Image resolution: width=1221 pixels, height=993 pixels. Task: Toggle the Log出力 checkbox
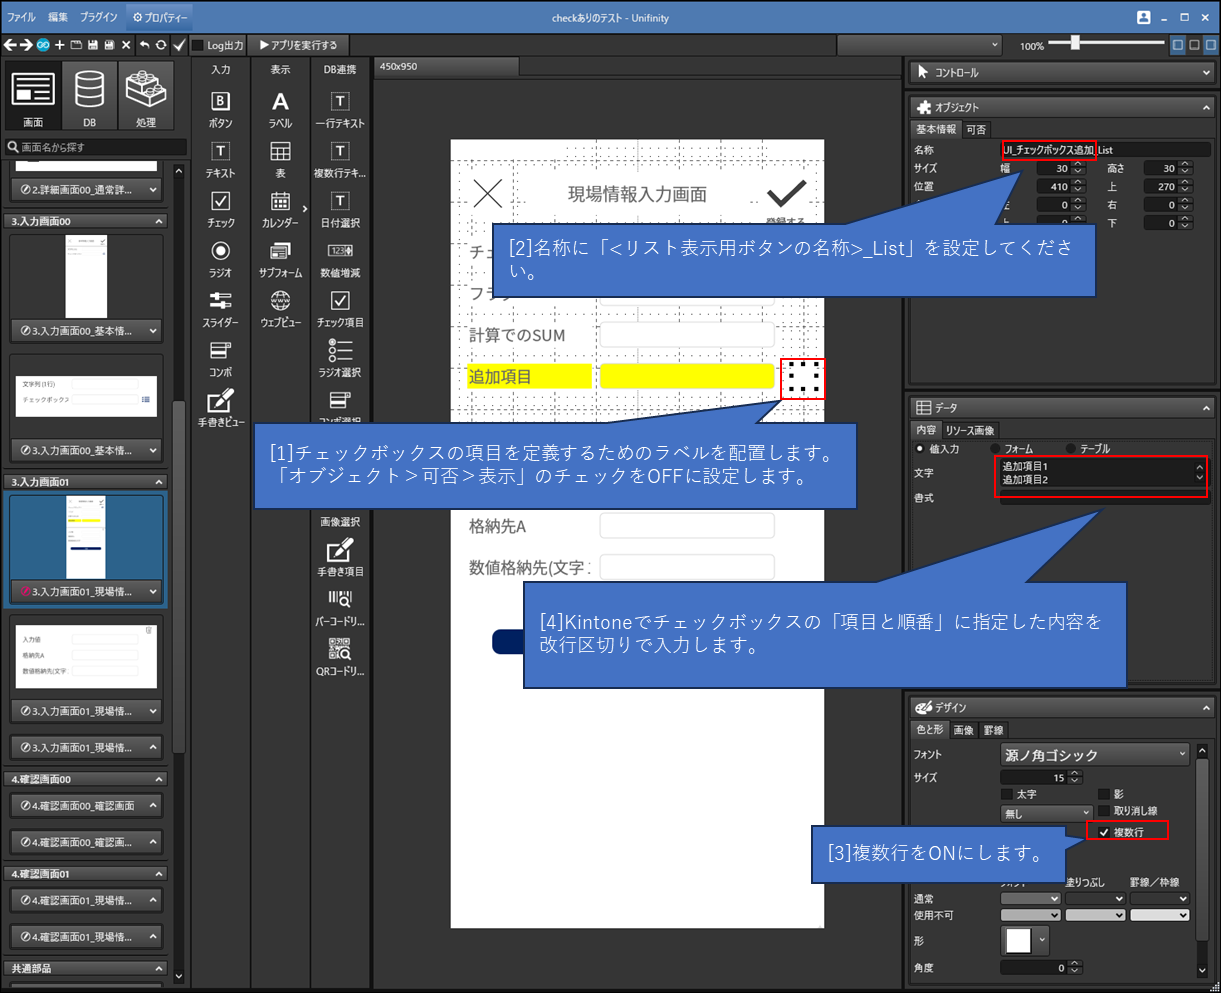point(198,45)
